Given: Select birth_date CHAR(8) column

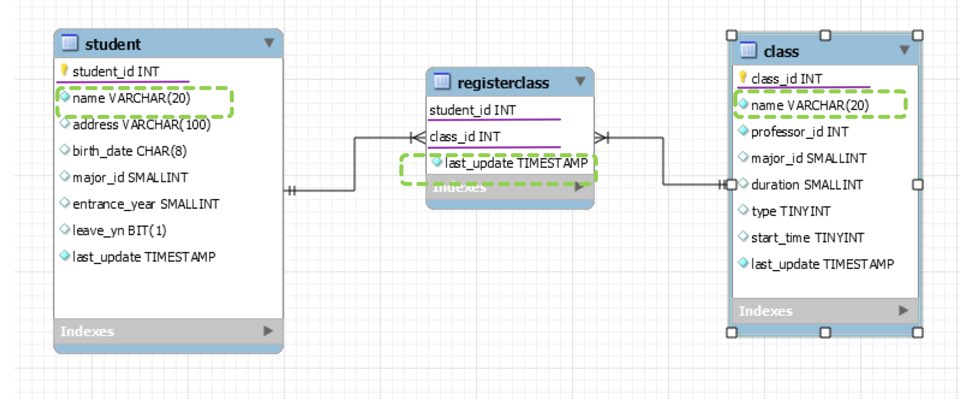Looking at the screenshot, I should [x=129, y=151].
